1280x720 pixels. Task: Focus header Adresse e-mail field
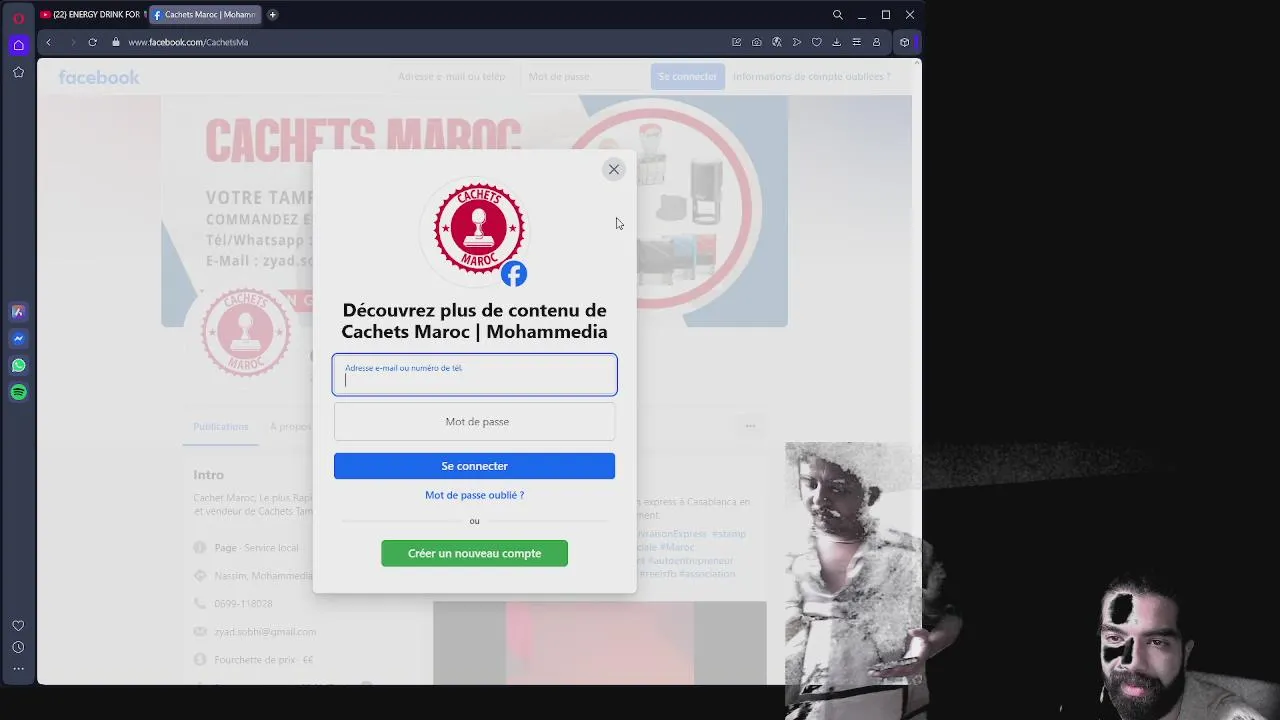pyautogui.click(x=452, y=76)
